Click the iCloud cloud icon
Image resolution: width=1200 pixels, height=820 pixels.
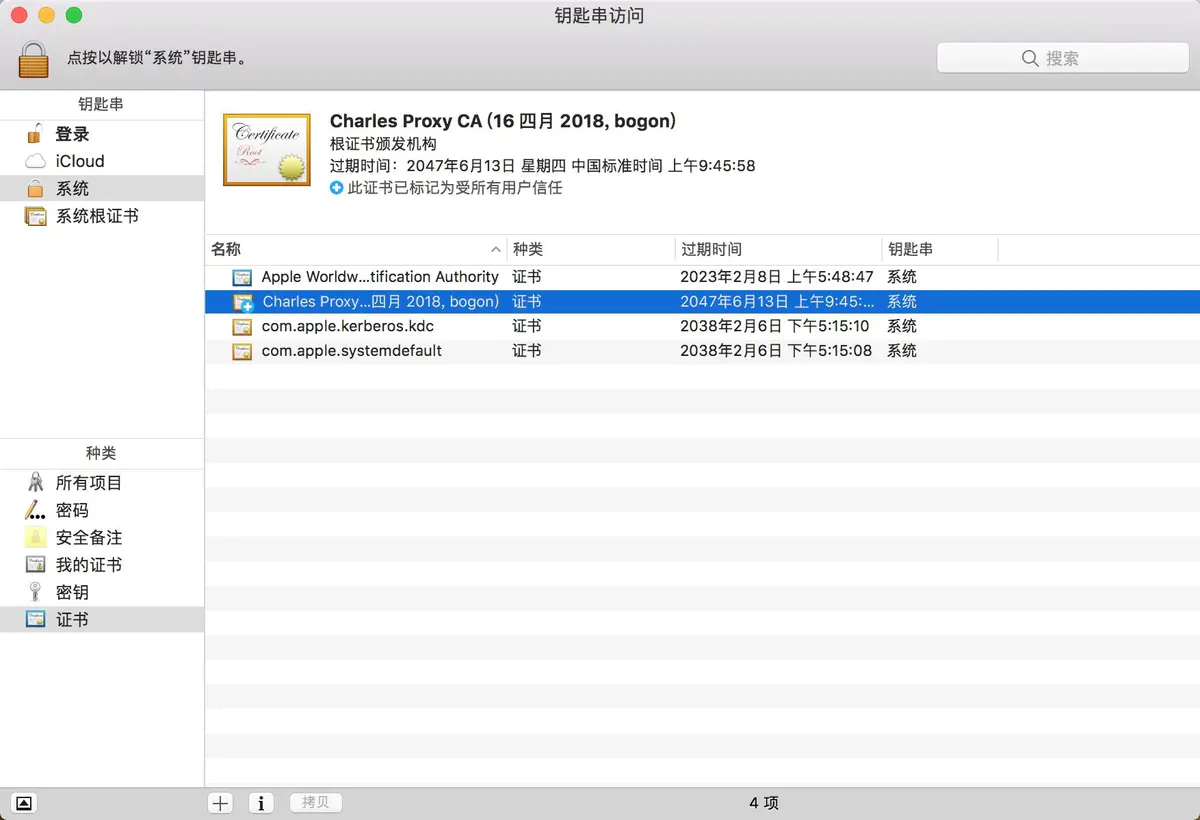coord(35,161)
